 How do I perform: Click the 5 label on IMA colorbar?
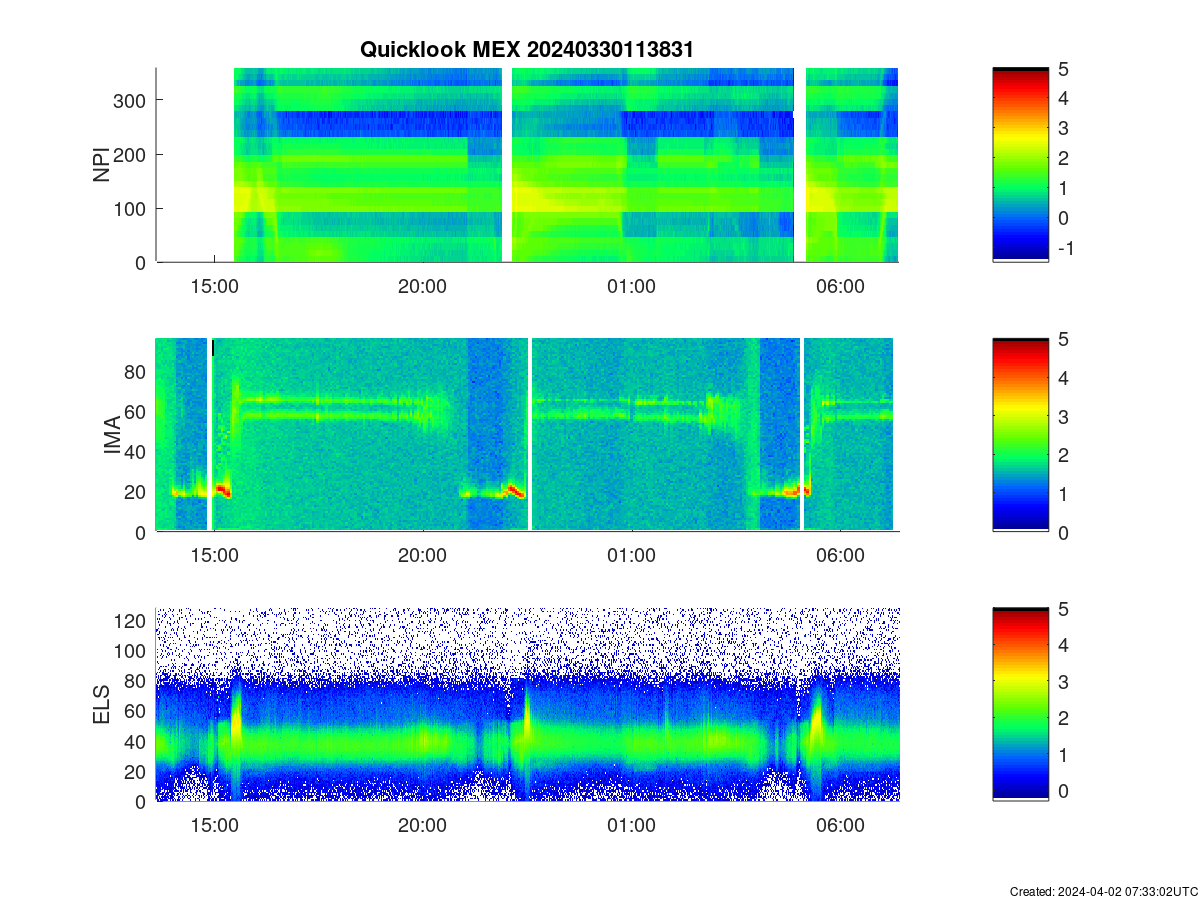tap(1063, 338)
